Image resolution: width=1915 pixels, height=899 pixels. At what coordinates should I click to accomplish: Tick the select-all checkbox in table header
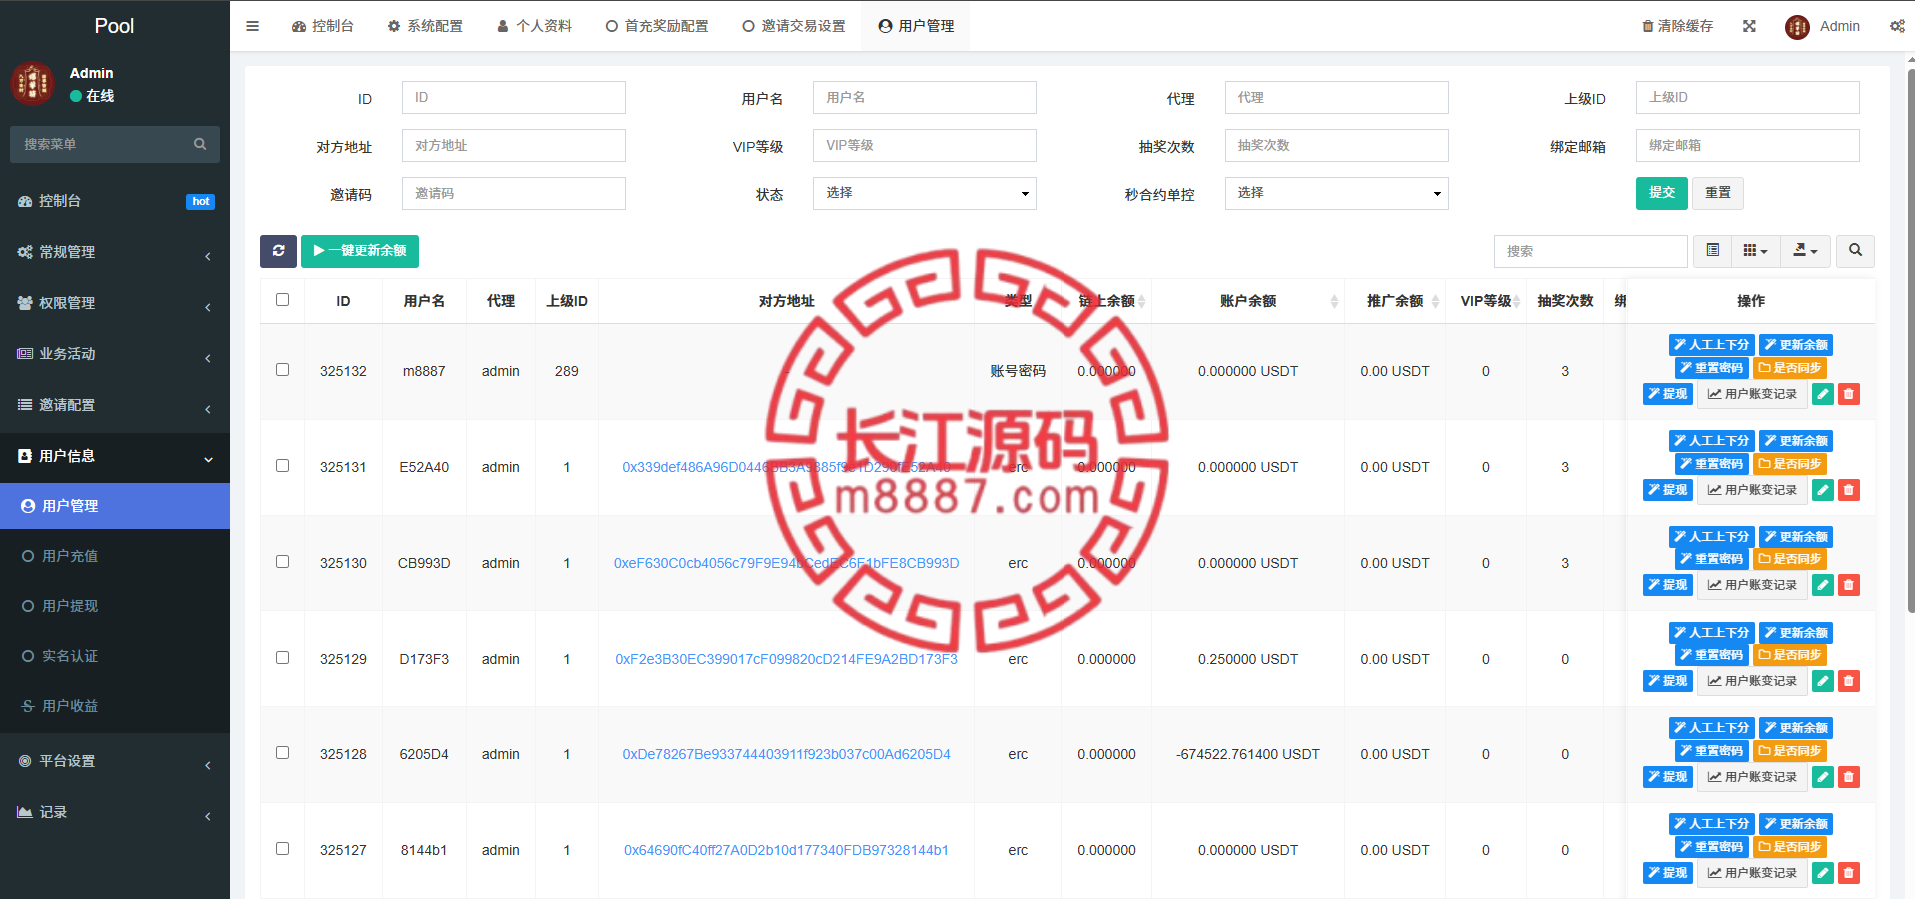pyautogui.click(x=283, y=300)
